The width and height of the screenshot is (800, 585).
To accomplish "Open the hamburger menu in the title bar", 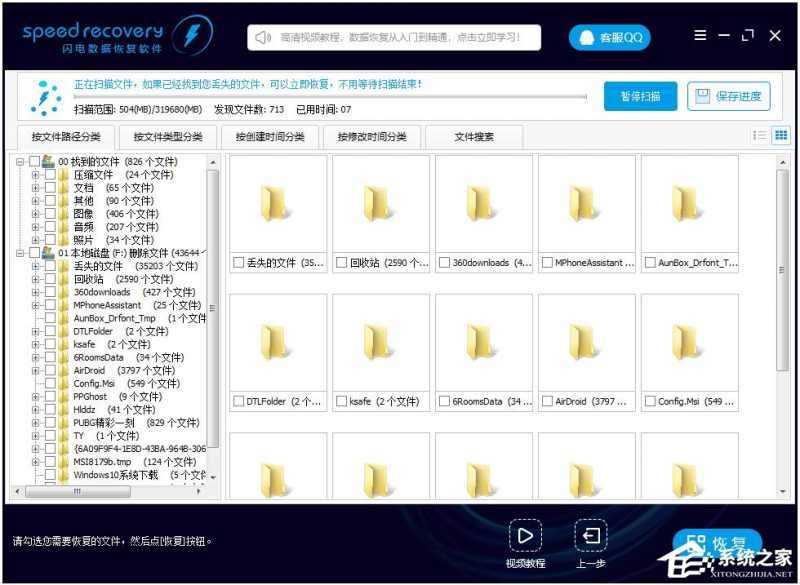I will click(x=699, y=36).
